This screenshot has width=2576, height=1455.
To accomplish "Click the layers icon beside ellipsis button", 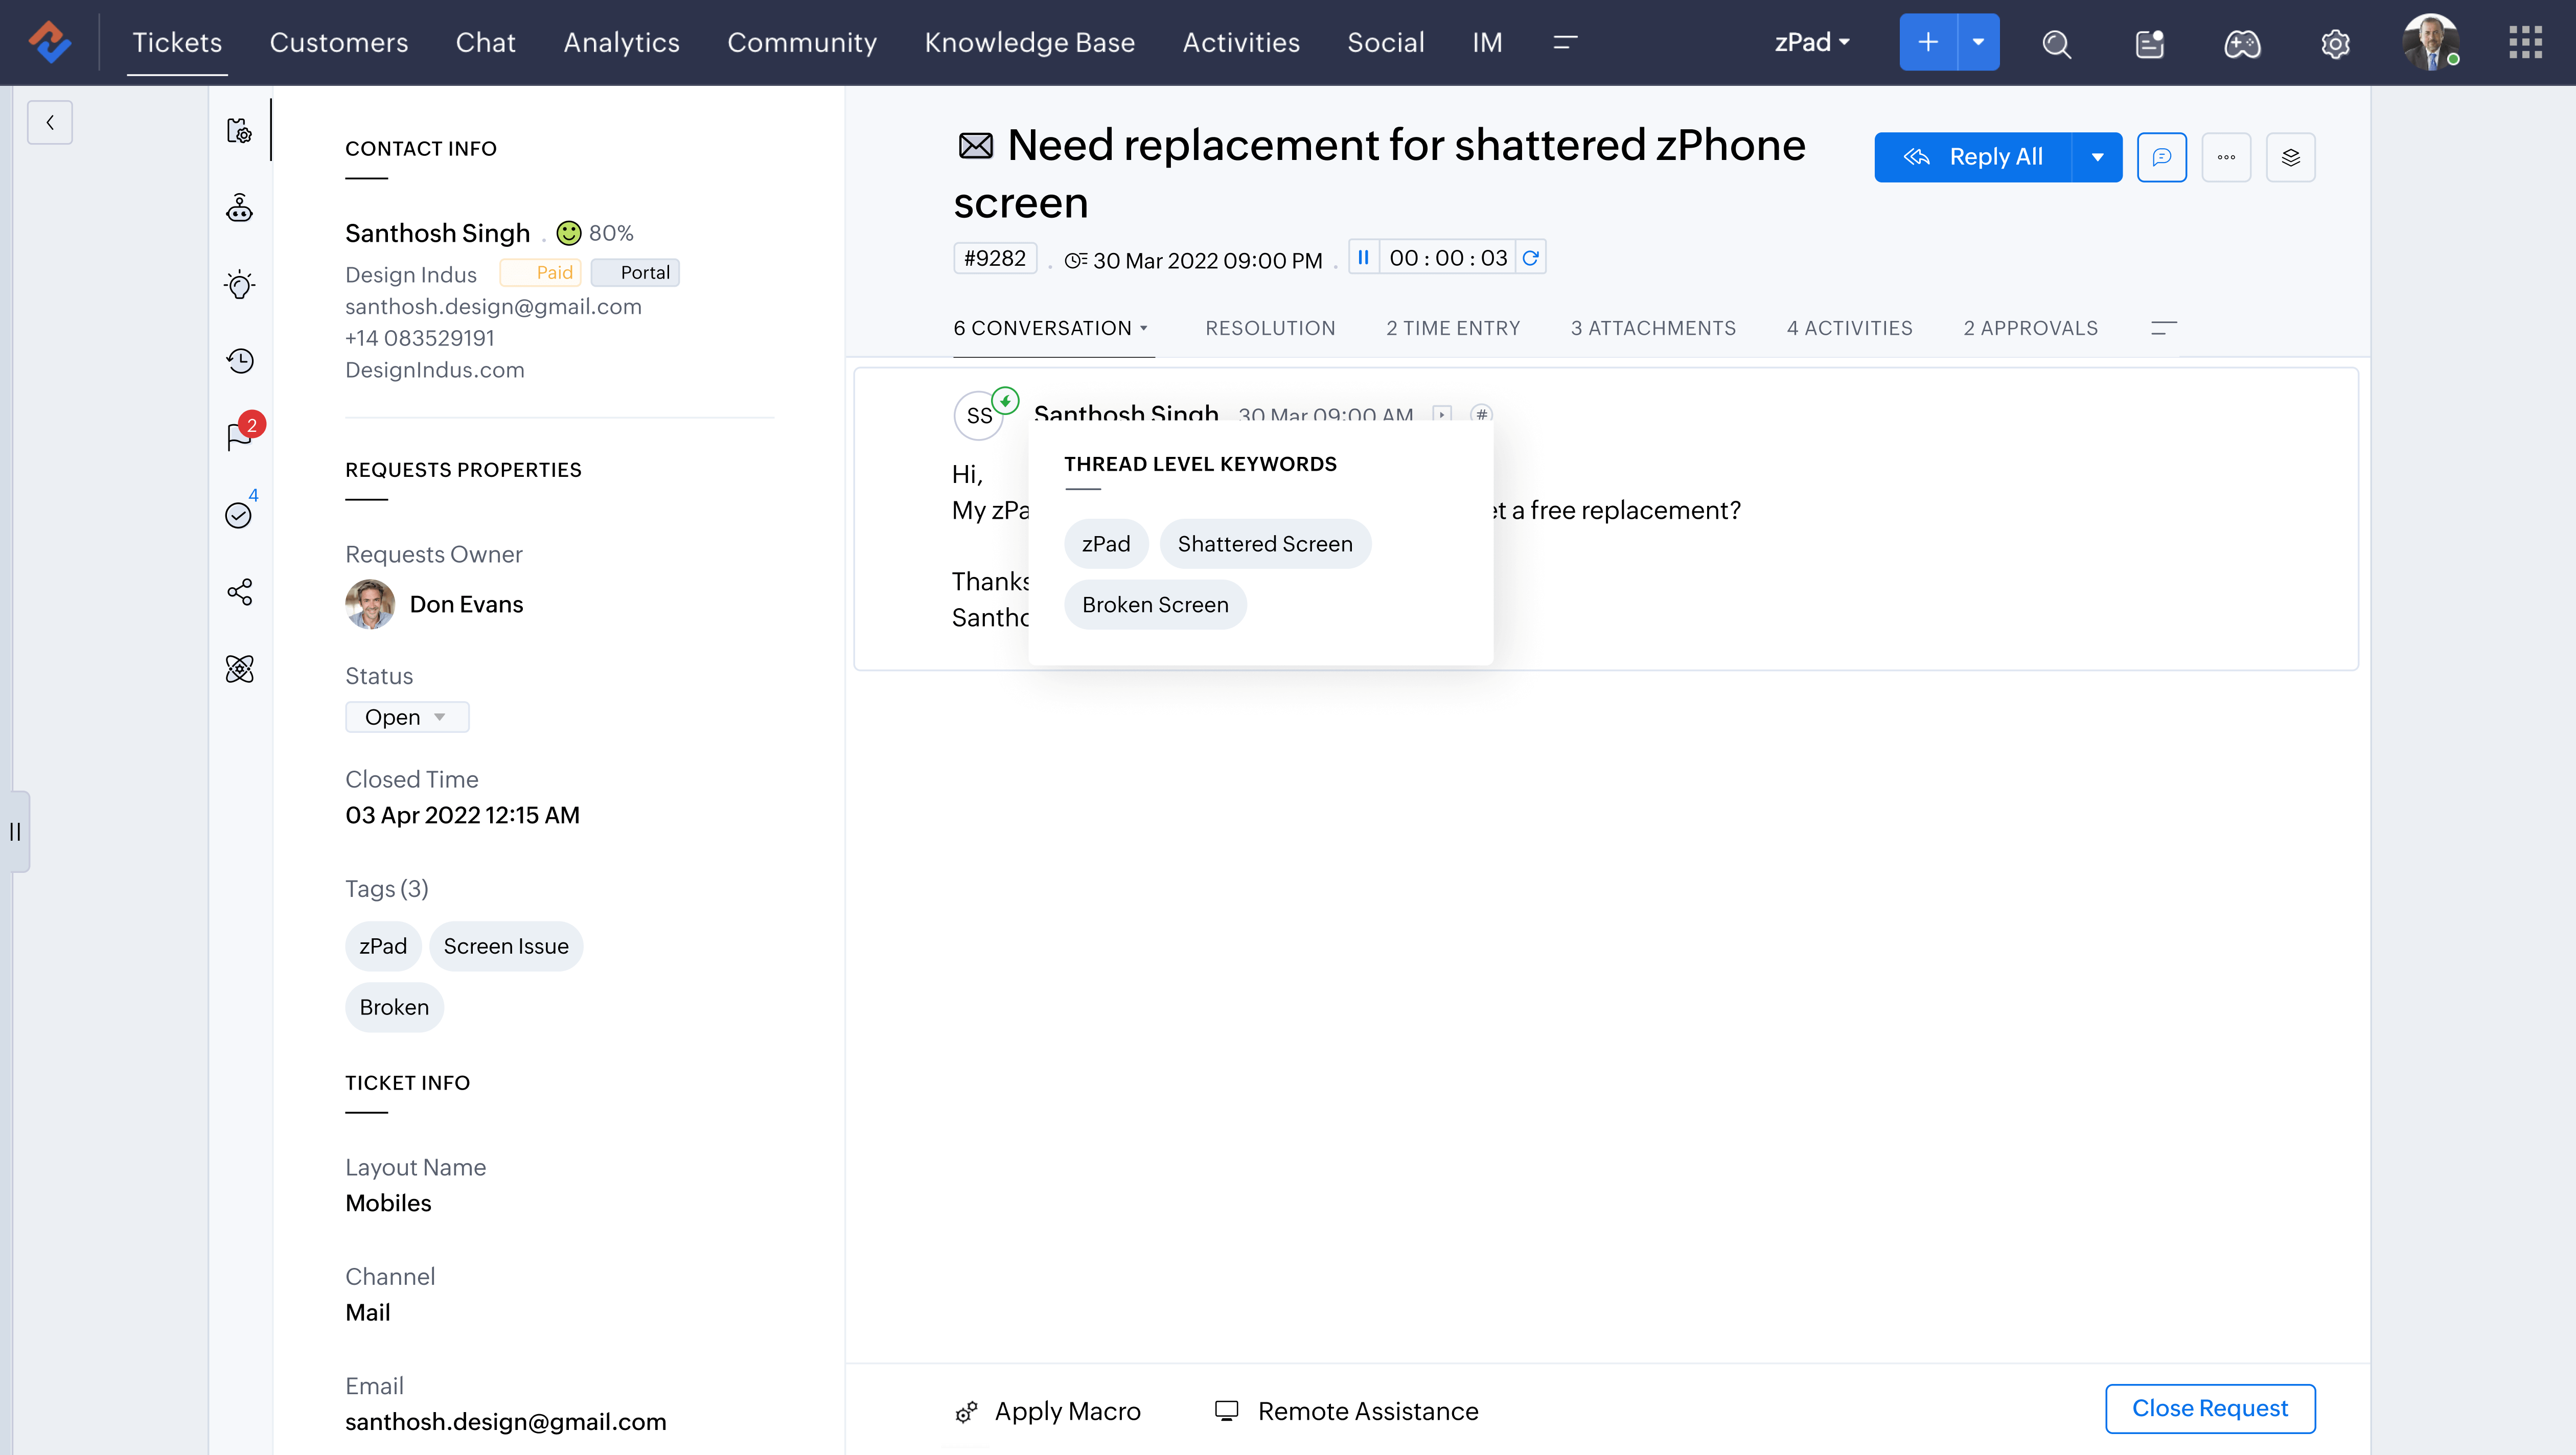I will (x=2290, y=157).
